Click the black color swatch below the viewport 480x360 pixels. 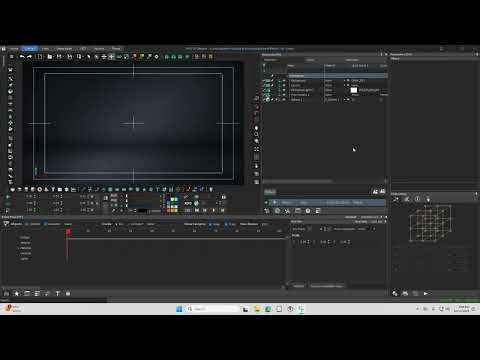point(142,211)
